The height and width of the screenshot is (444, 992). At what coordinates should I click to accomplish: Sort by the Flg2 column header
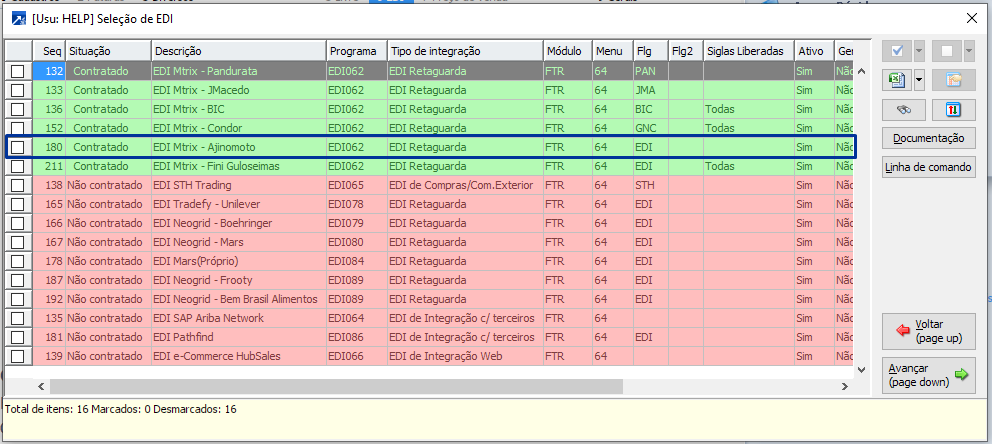click(x=686, y=51)
